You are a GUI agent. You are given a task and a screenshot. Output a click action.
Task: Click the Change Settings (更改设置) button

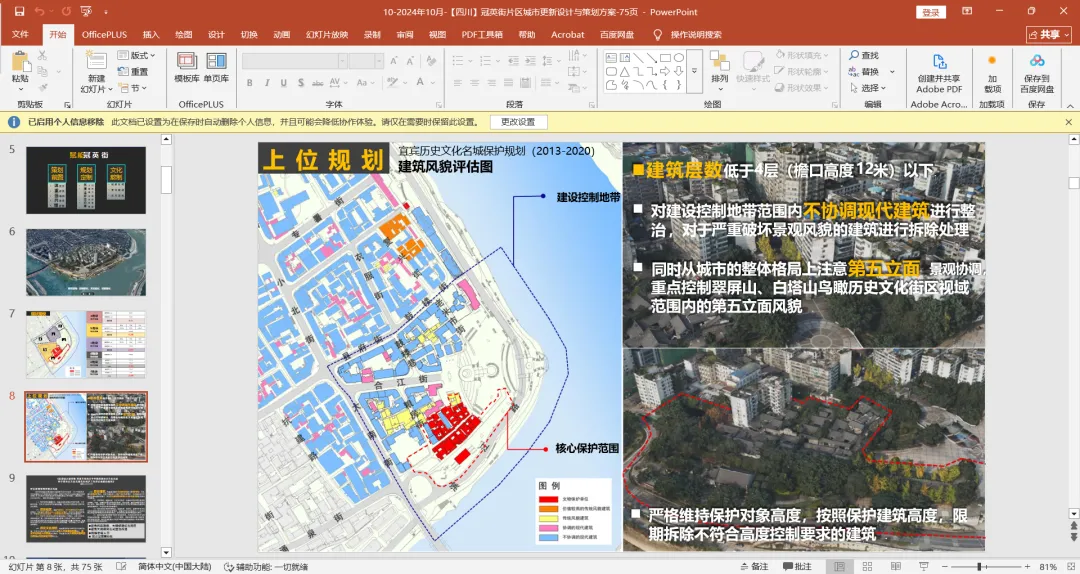pos(519,122)
